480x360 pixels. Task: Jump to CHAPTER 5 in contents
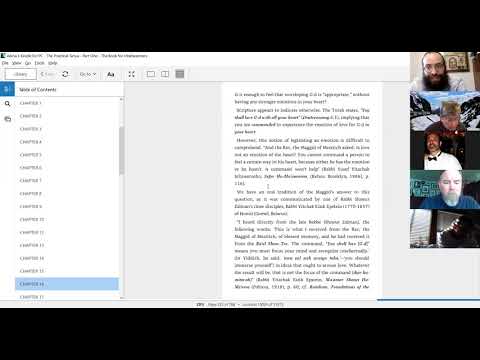(31, 155)
